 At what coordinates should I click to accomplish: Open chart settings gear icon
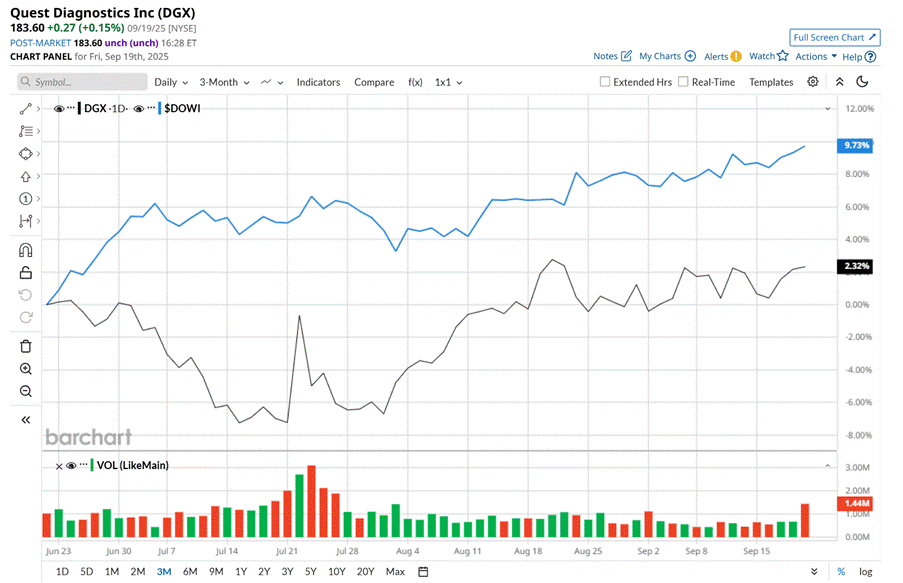(813, 82)
